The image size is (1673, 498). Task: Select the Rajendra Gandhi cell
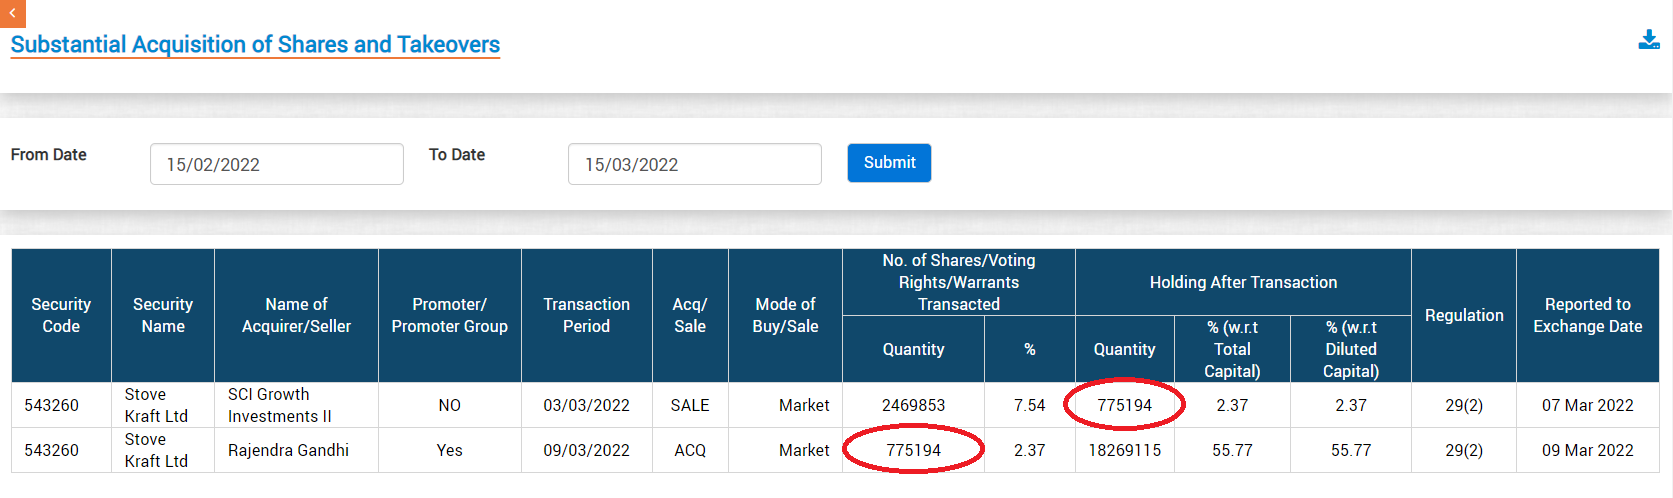288,450
